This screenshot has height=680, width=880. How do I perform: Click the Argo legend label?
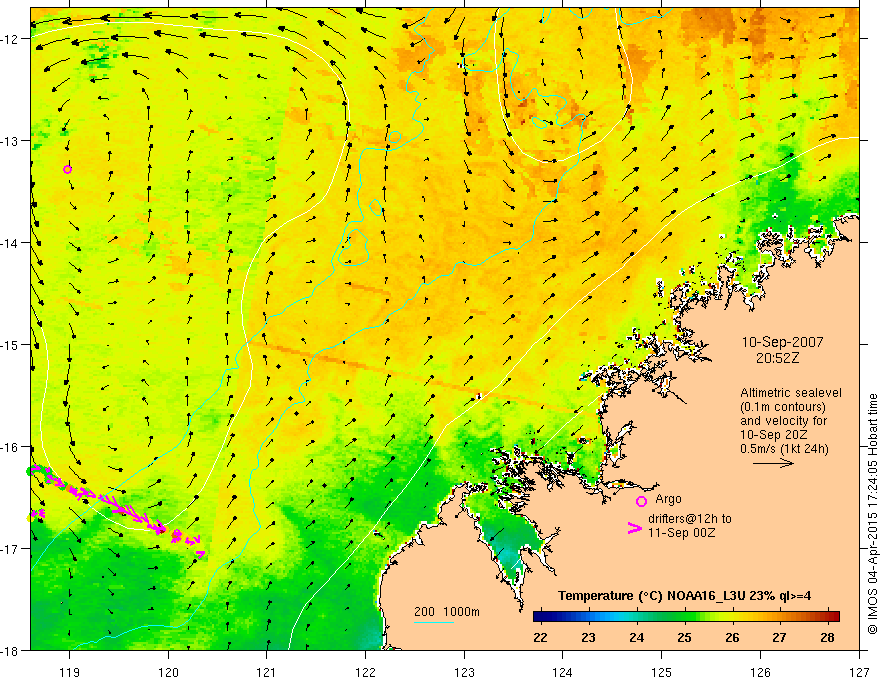[668, 499]
